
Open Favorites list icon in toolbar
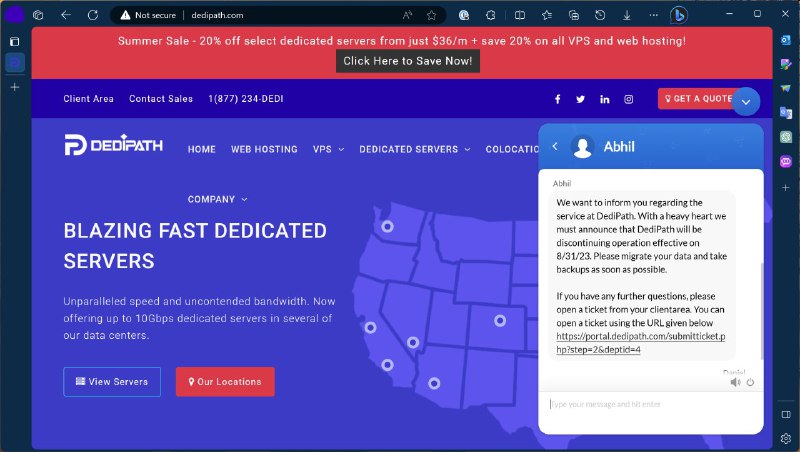[x=547, y=15]
